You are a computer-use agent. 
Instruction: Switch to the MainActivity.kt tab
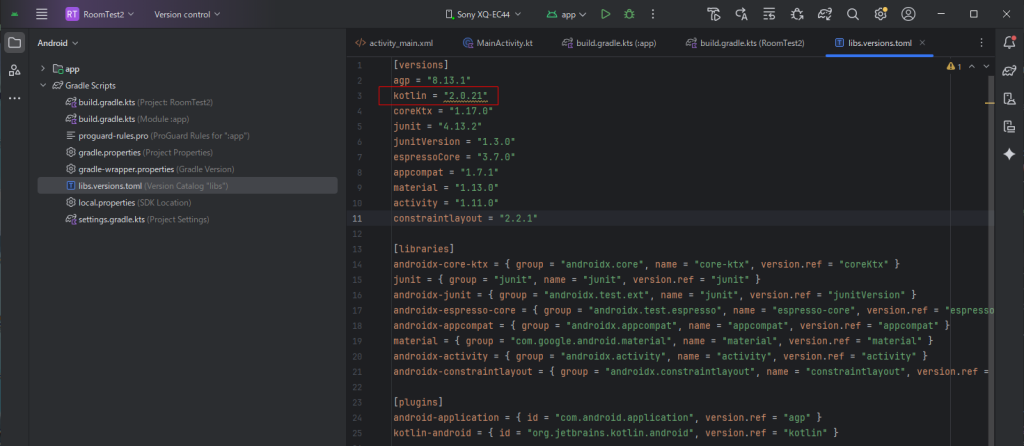pyautogui.click(x=504, y=43)
